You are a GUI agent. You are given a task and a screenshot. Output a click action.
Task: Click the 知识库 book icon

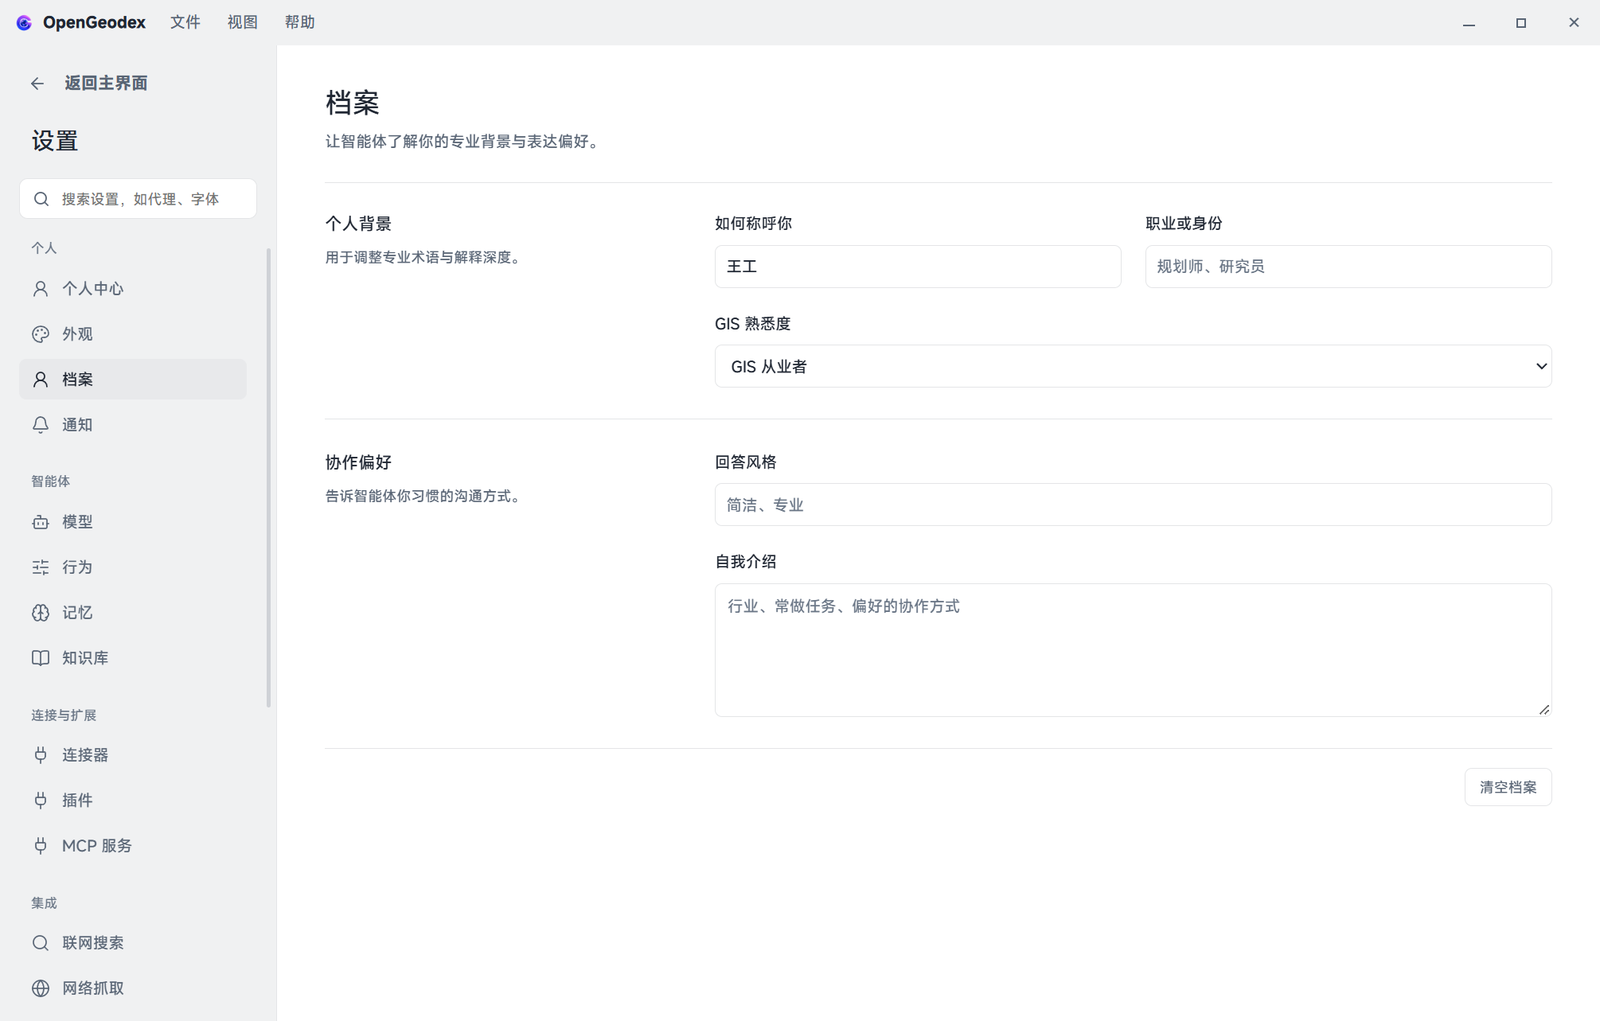40,658
